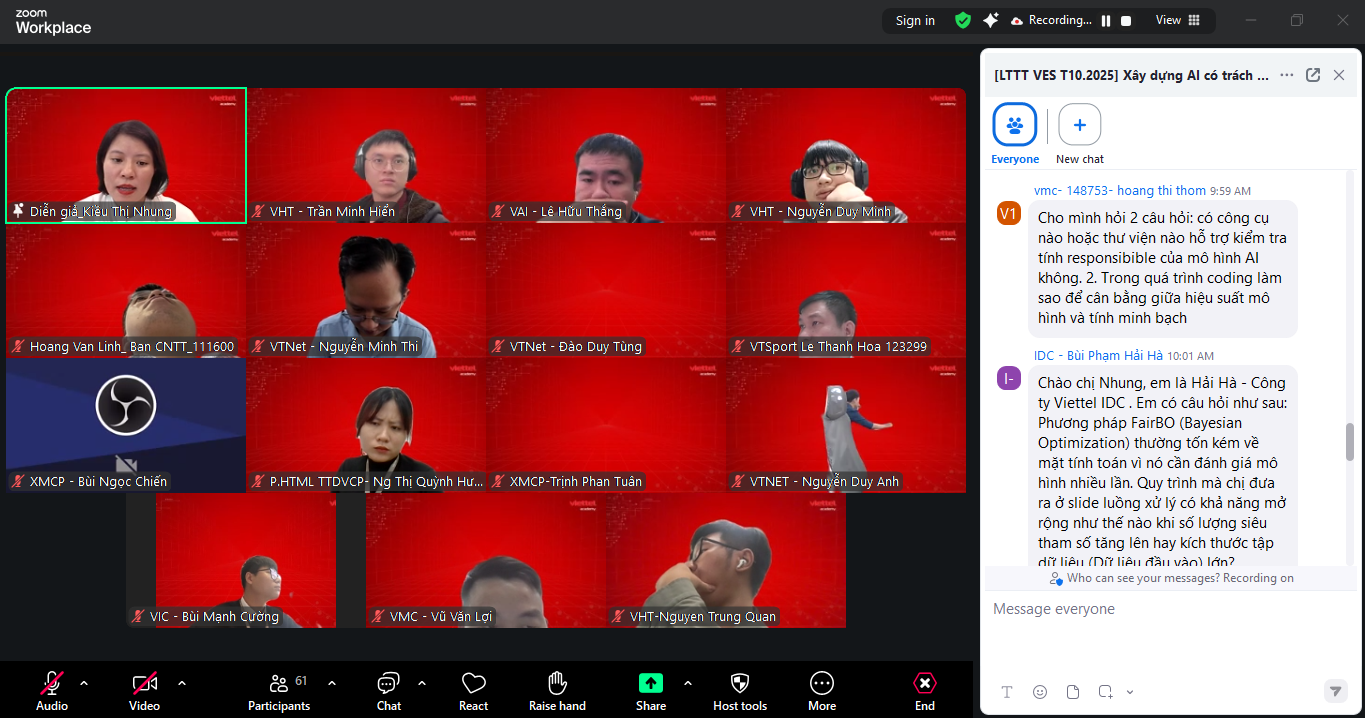Open chat text formatting options

pos(1007,692)
